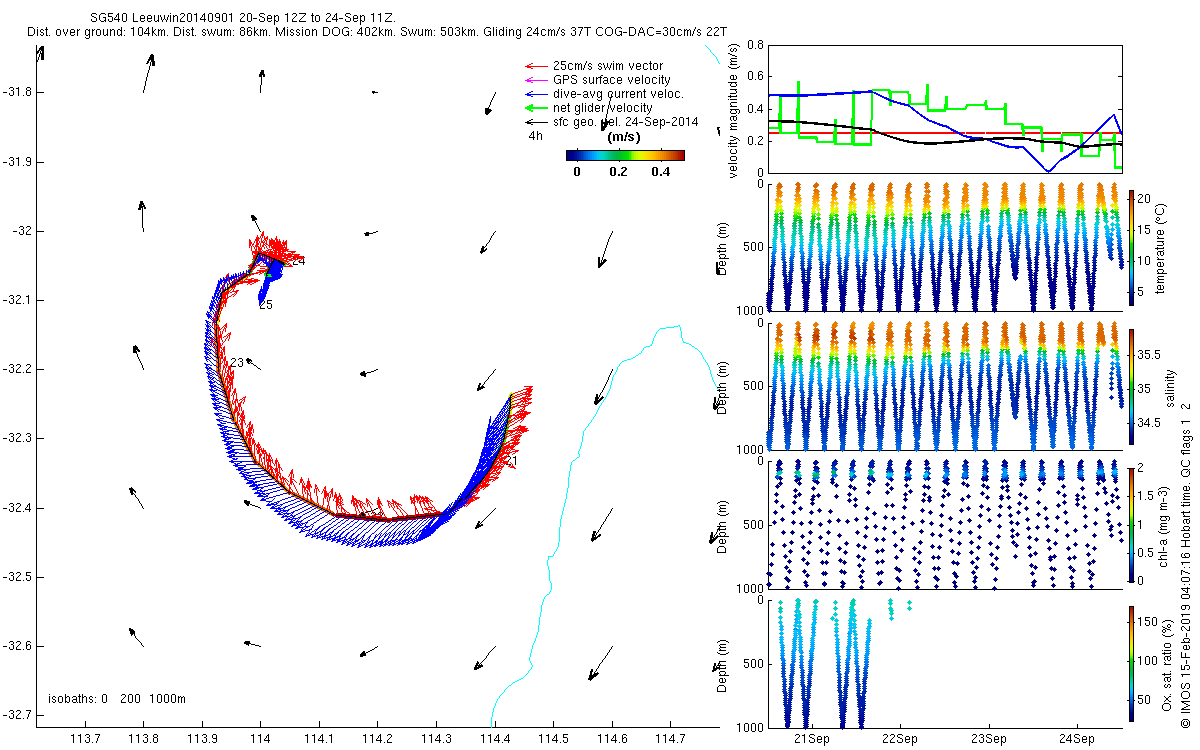Click the '22Sep' date tick label
This screenshot has height=750, width=1200.
pos(900,739)
